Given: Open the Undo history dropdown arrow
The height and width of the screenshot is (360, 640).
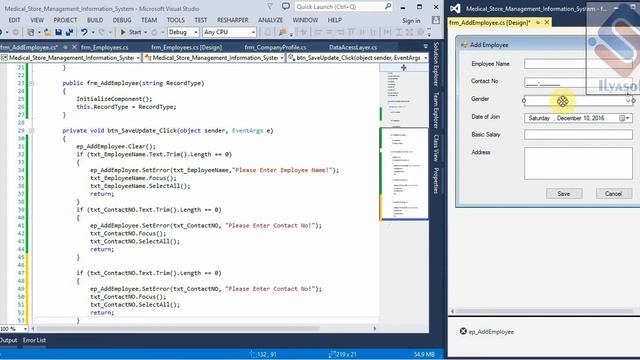Looking at the screenshot, I should pyautogui.click(x=93, y=32).
